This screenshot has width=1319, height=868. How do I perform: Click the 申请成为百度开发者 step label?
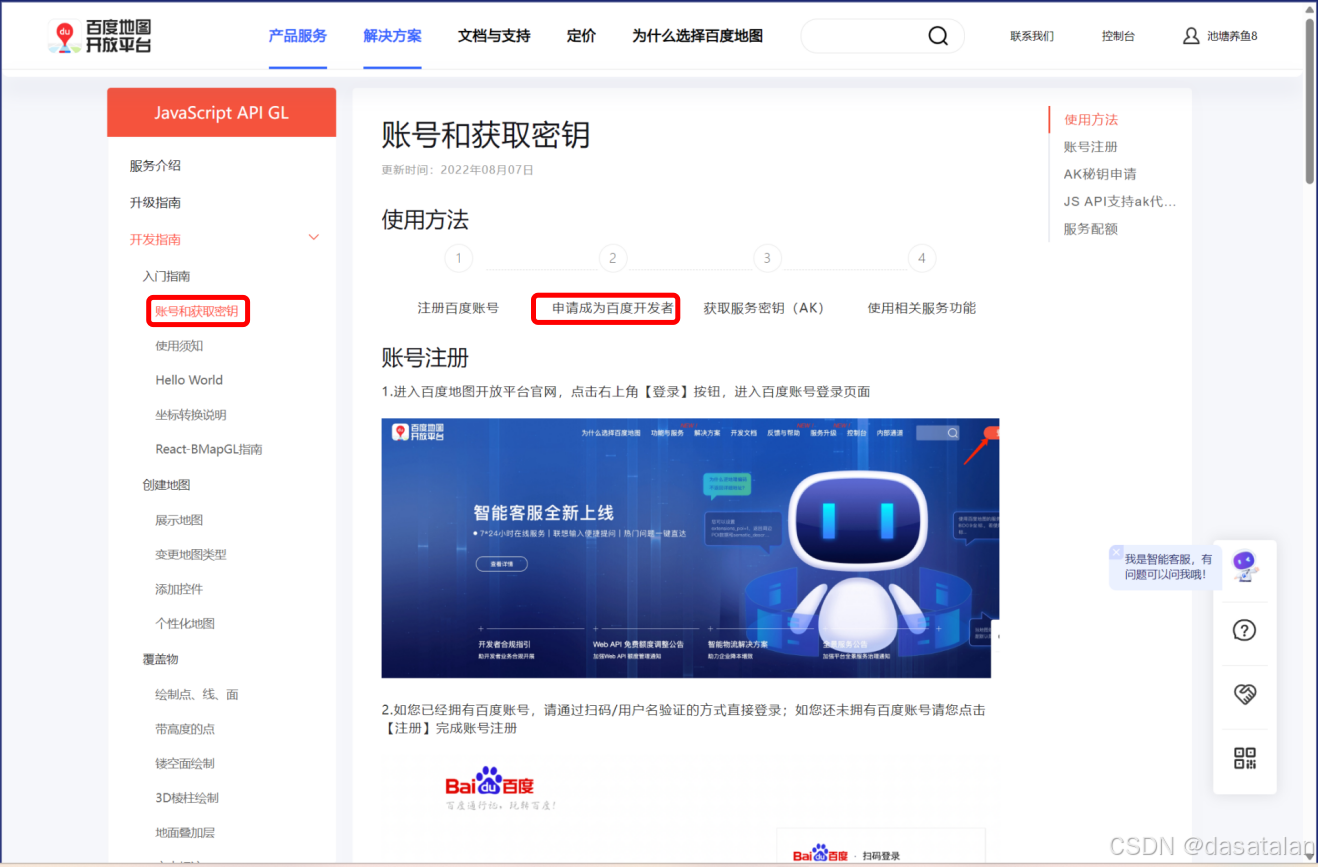coord(613,308)
